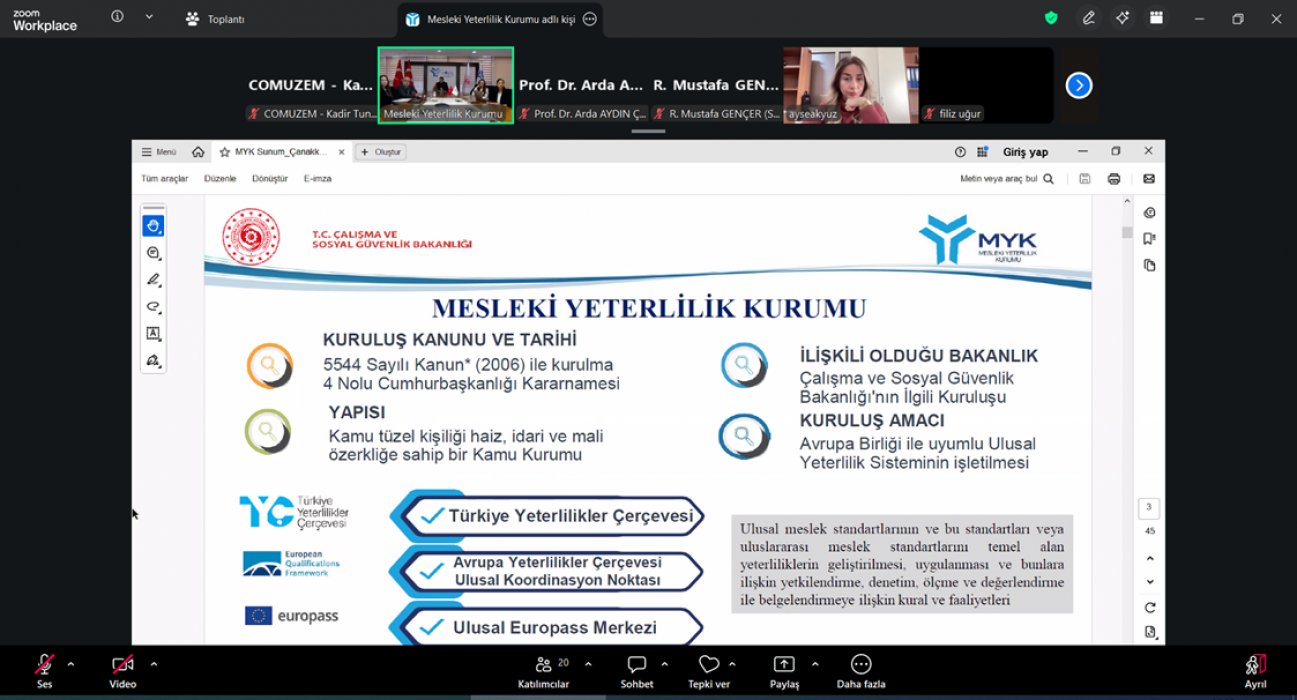Click the AI Companion sparkle icon
The width and height of the screenshot is (1297, 700).
click(x=1122, y=18)
